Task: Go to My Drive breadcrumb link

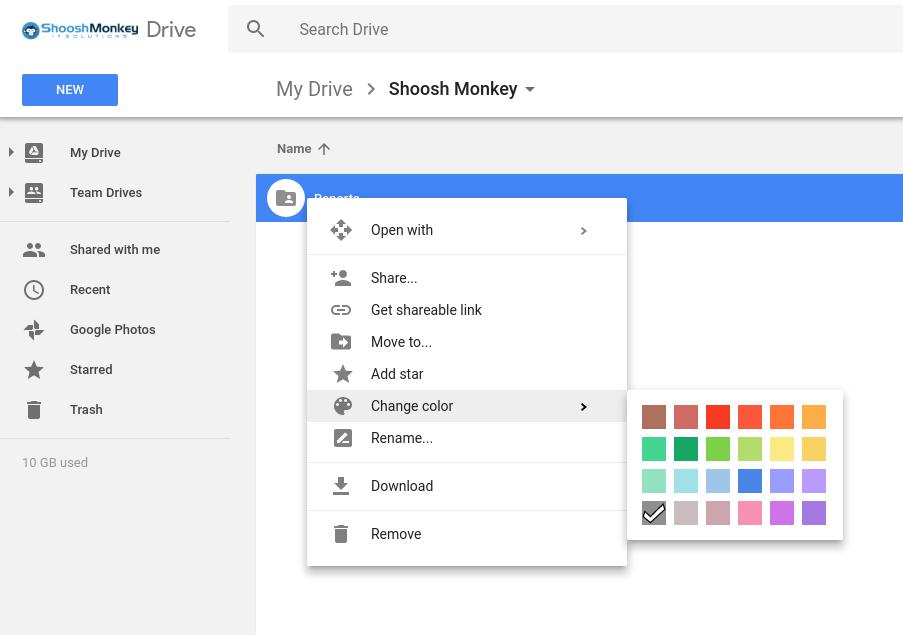Action: (x=314, y=89)
